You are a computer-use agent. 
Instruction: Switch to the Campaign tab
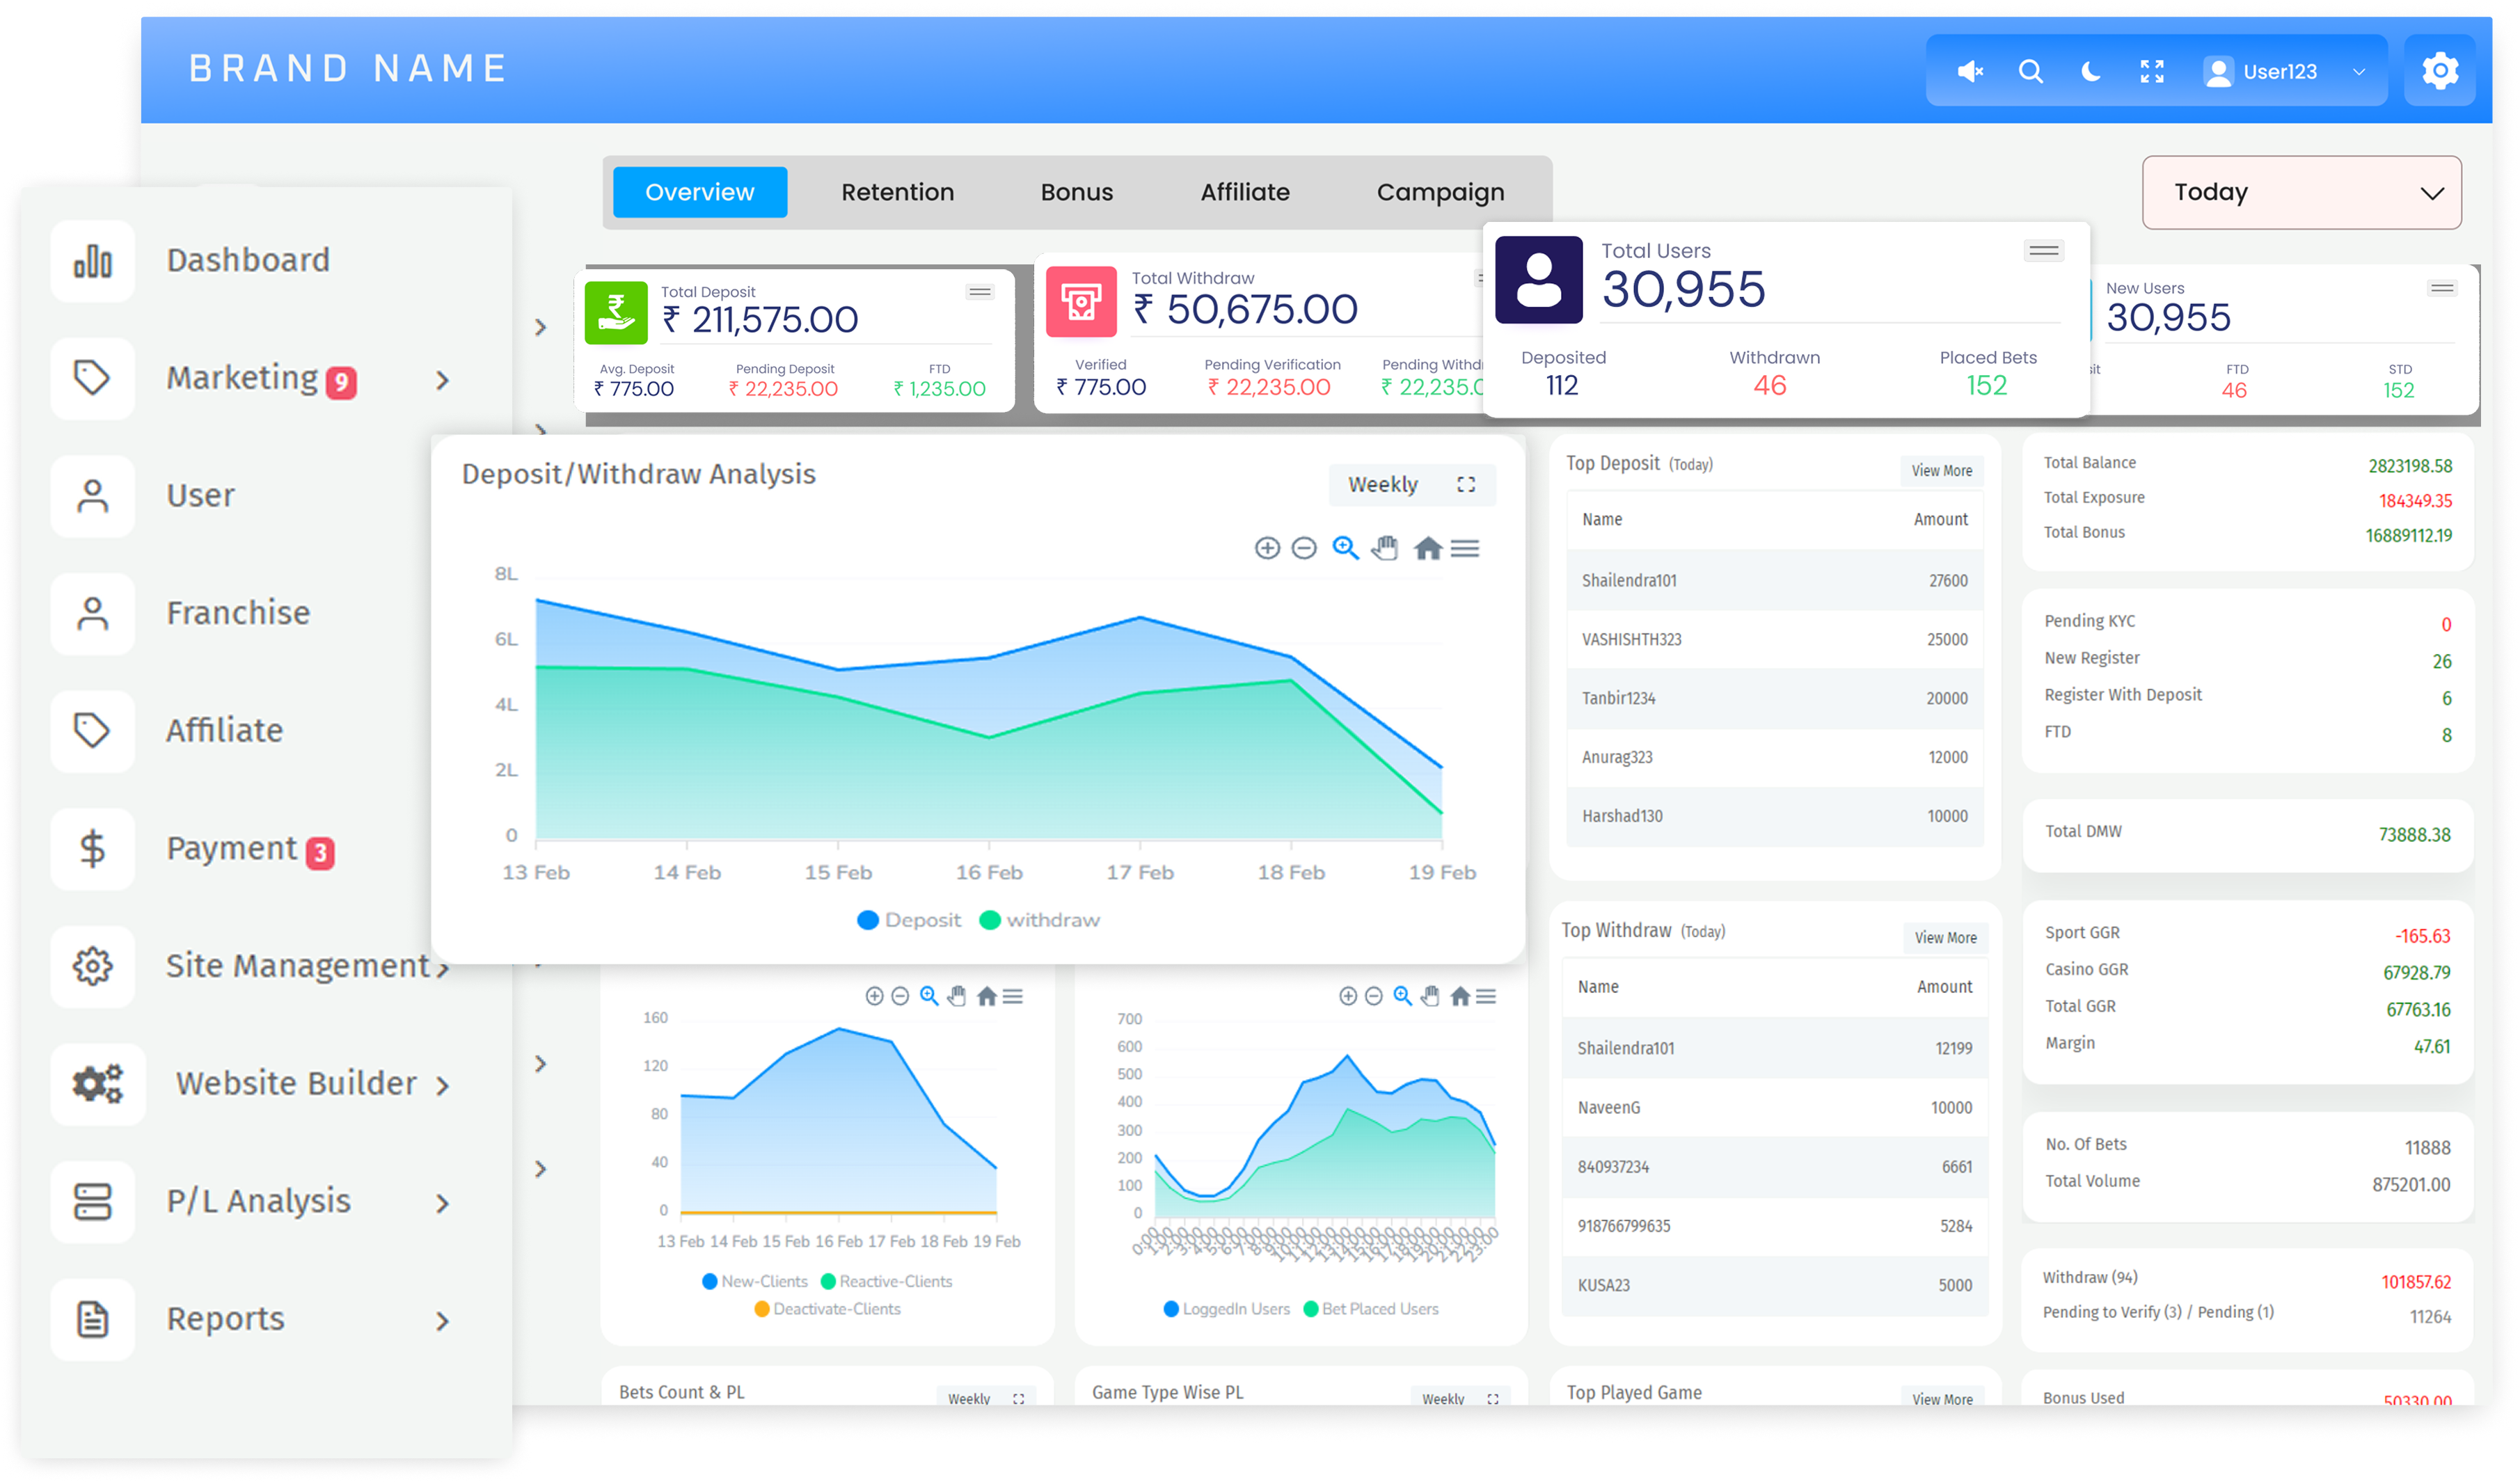[1440, 192]
